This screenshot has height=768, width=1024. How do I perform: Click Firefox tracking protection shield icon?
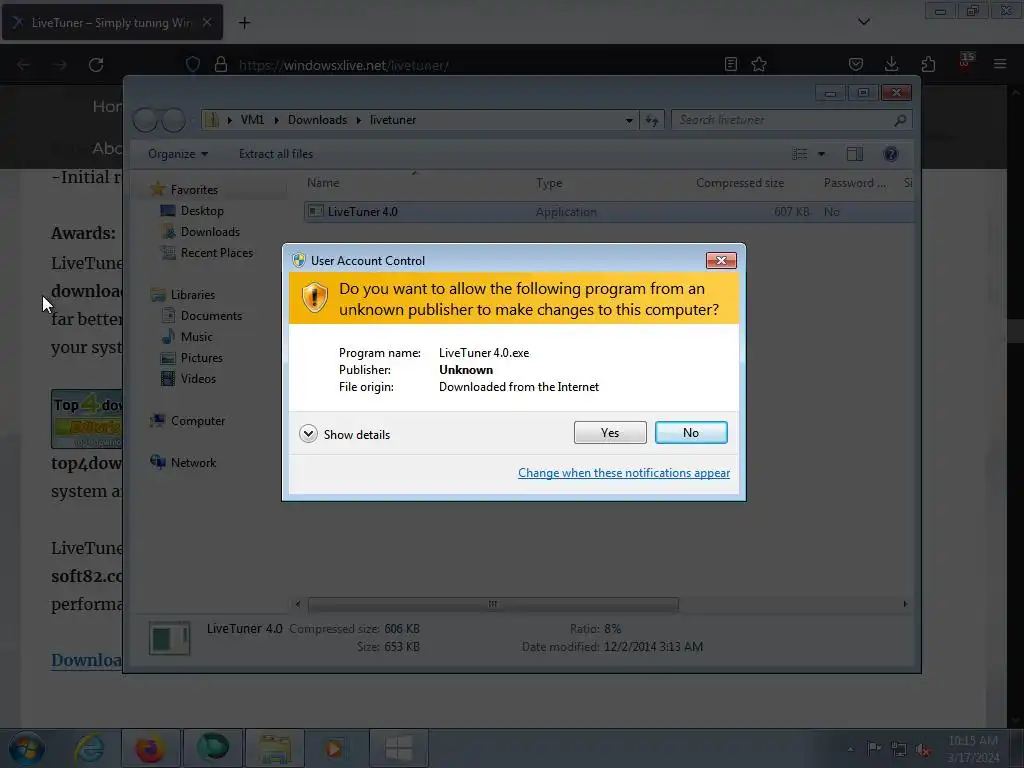point(193,64)
